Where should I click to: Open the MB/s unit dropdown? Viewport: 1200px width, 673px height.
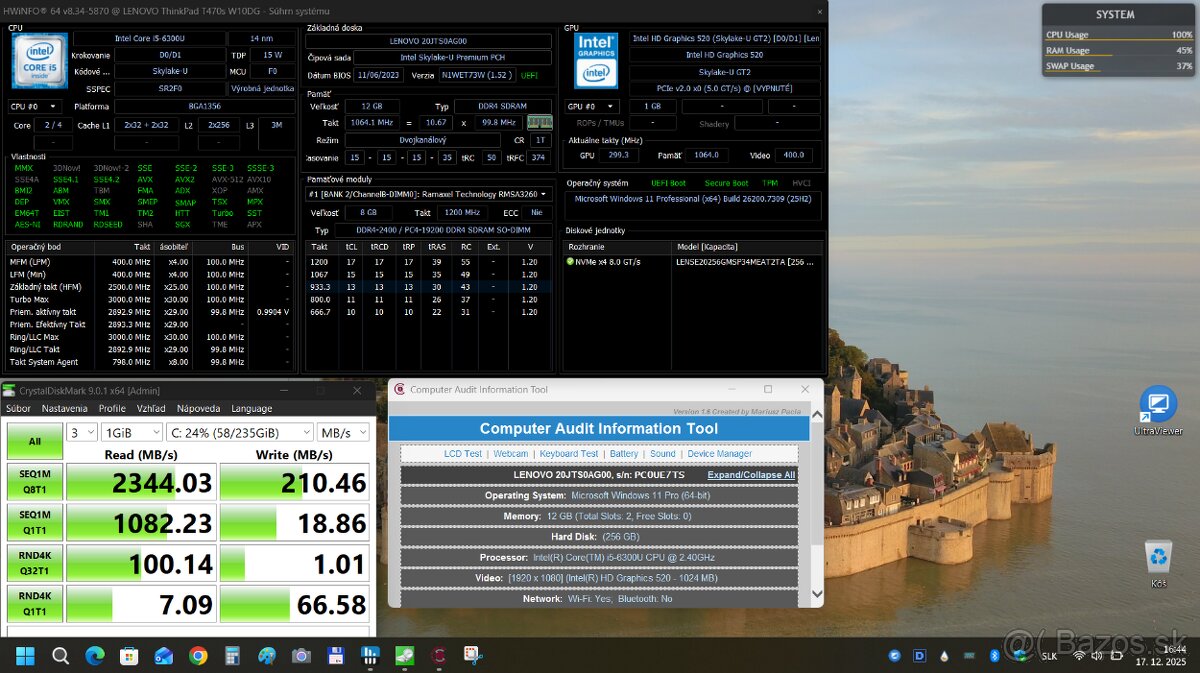point(343,432)
